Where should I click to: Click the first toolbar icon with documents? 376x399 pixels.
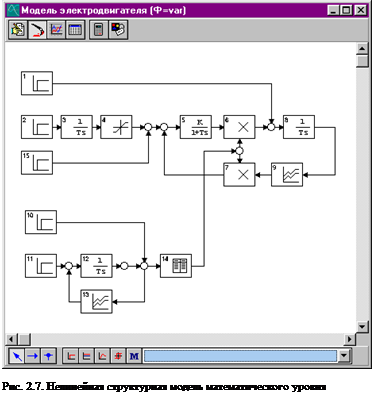click(x=18, y=30)
